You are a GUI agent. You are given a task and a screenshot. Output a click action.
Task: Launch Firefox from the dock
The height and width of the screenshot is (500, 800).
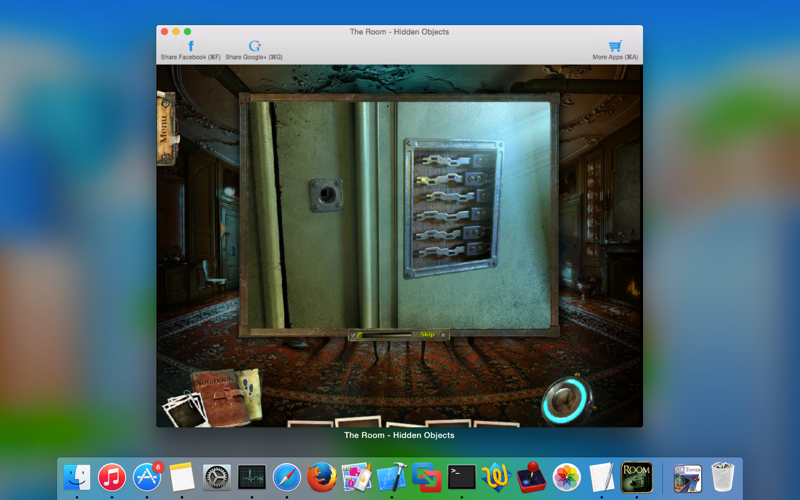321,478
